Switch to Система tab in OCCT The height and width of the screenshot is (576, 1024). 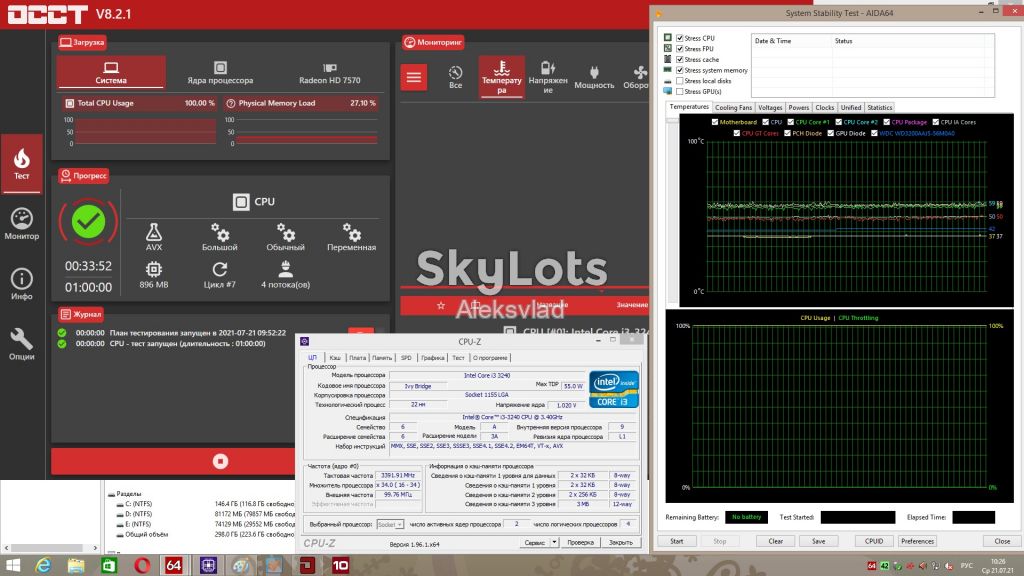tap(110, 72)
